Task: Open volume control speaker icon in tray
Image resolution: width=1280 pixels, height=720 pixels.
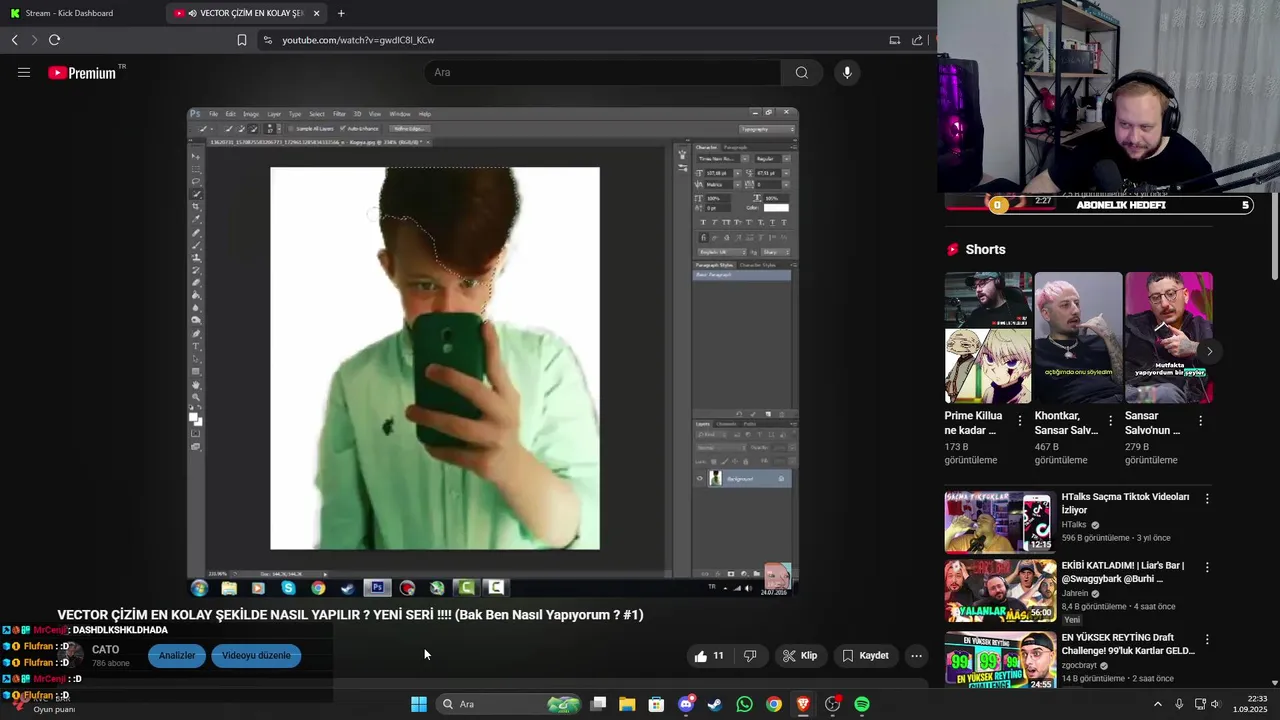Action: click(x=1217, y=704)
